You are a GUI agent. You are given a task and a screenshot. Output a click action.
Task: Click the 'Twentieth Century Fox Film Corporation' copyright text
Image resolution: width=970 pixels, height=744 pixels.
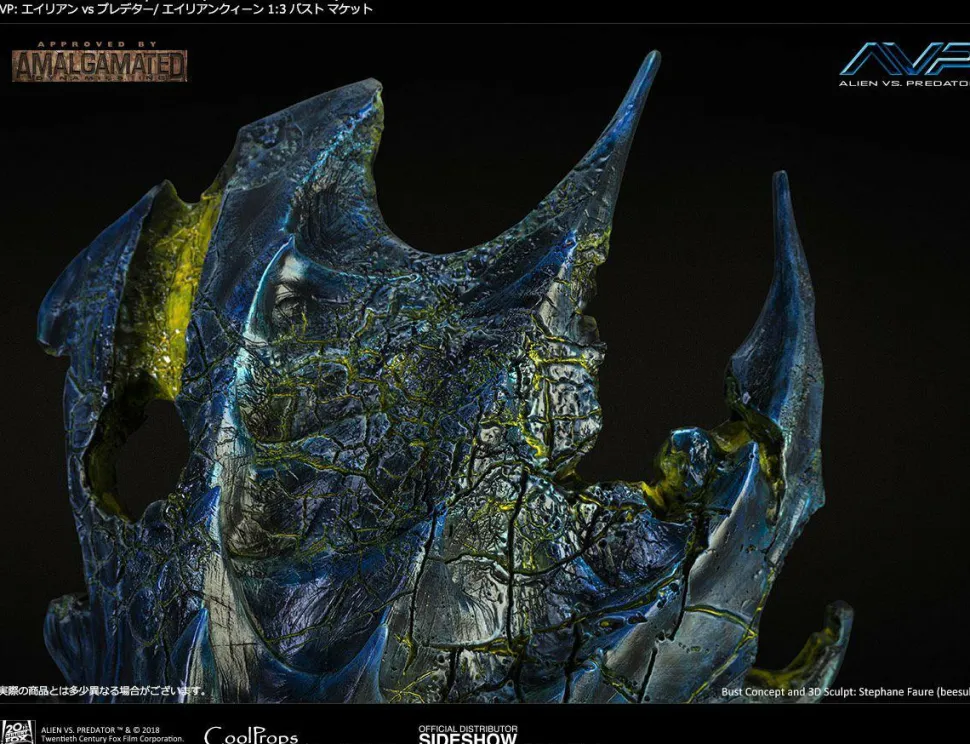(113, 739)
